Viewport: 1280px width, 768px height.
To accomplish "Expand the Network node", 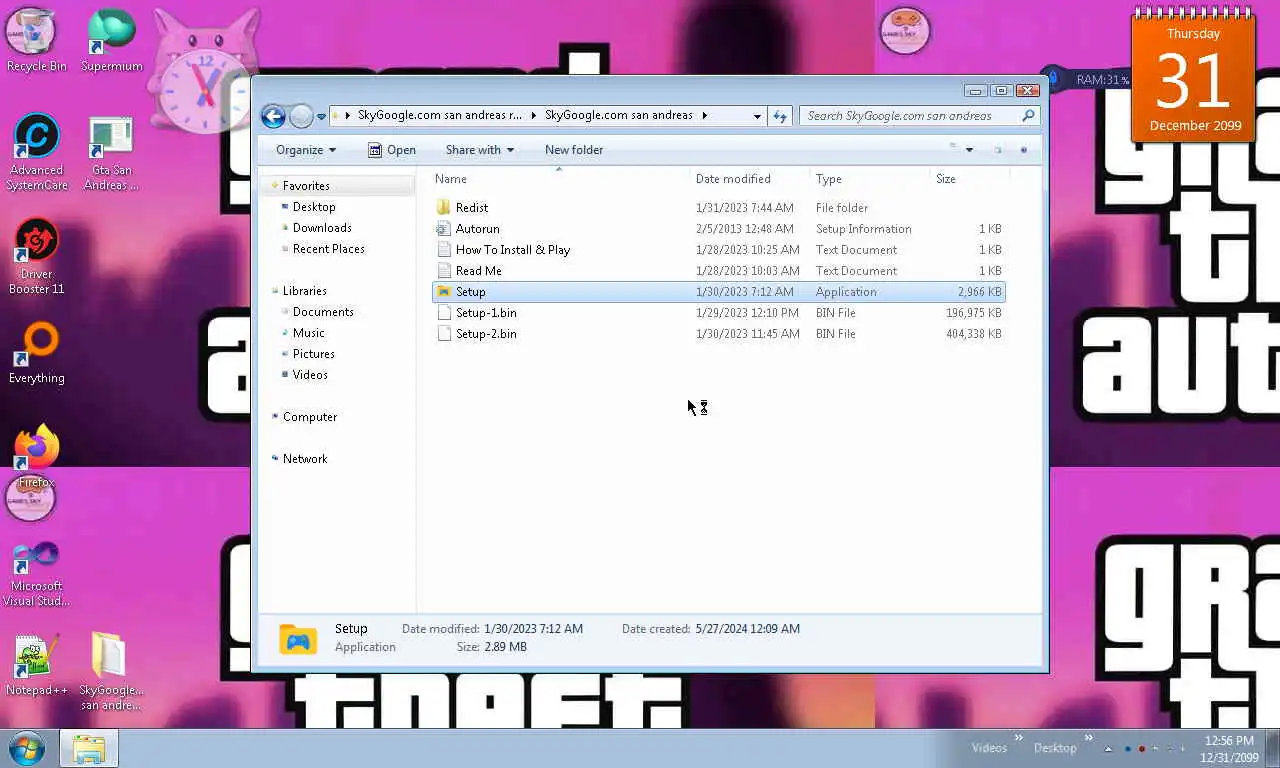I will click(275, 459).
